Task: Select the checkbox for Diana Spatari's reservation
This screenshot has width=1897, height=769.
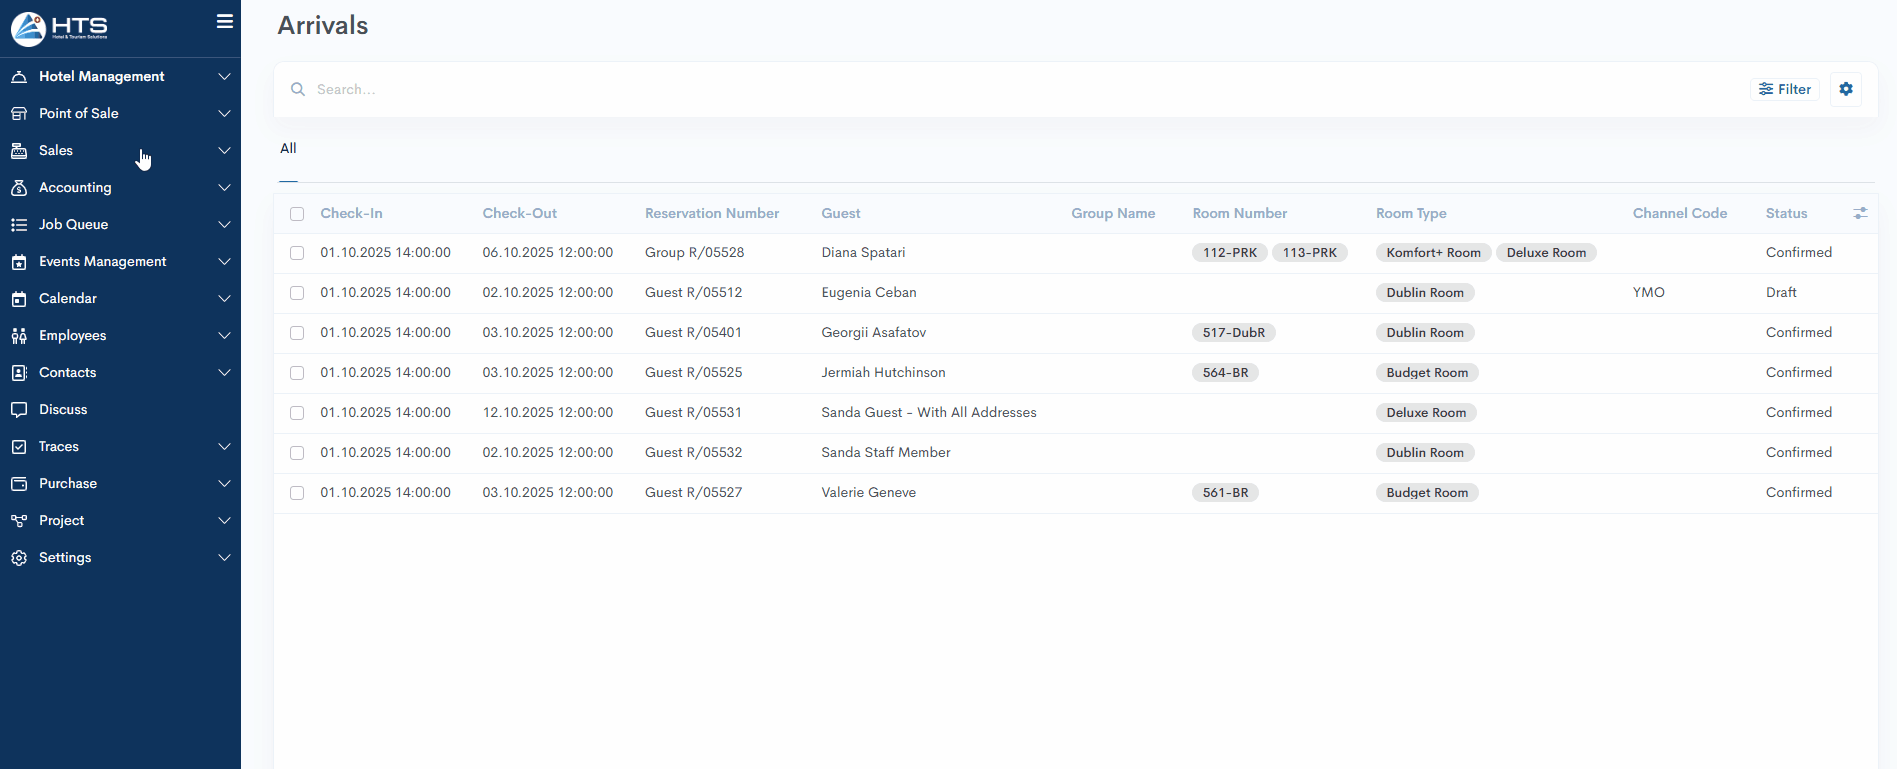Action: [x=297, y=253]
